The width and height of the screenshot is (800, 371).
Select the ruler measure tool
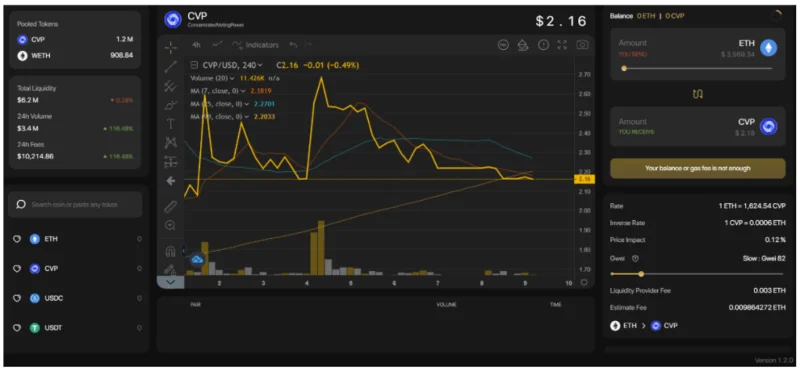coord(171,206)
